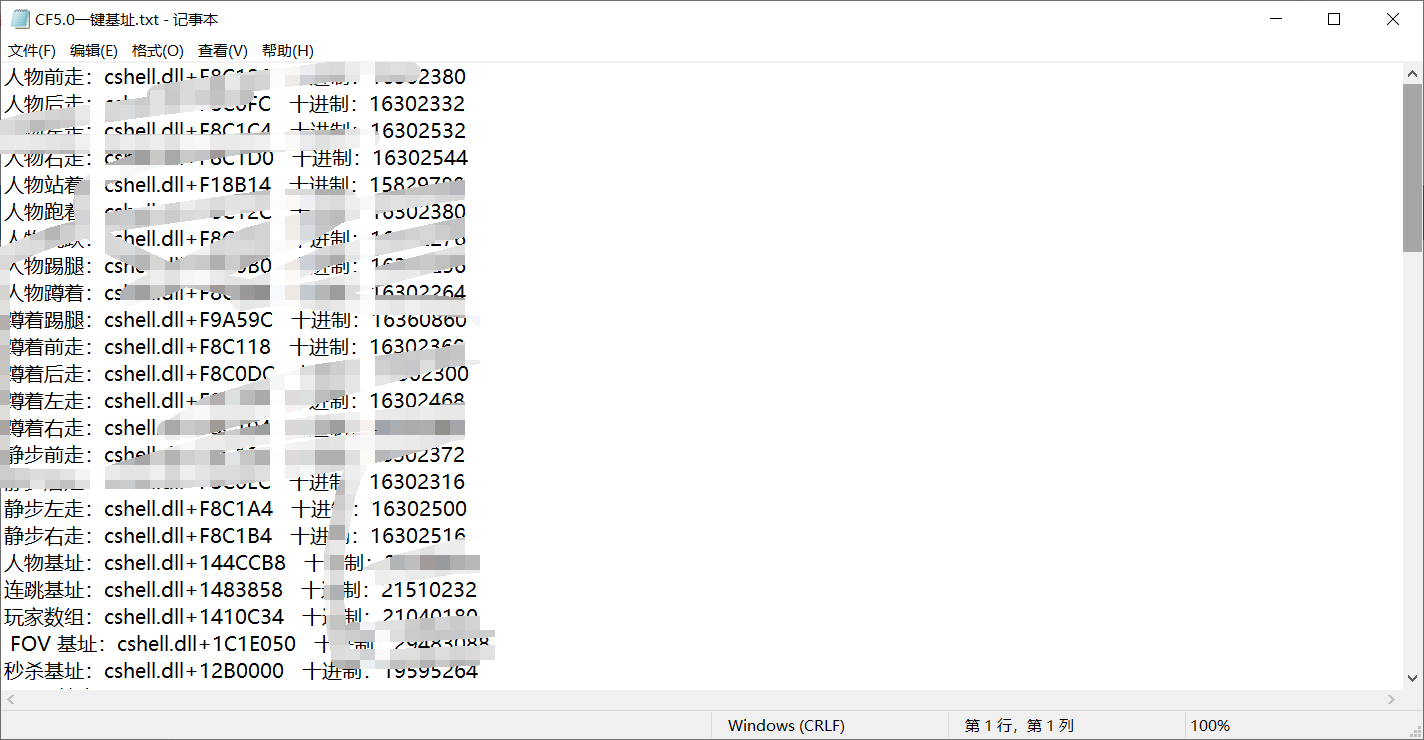
Task: Click the value 16302516
Action: tap(418, 536)
